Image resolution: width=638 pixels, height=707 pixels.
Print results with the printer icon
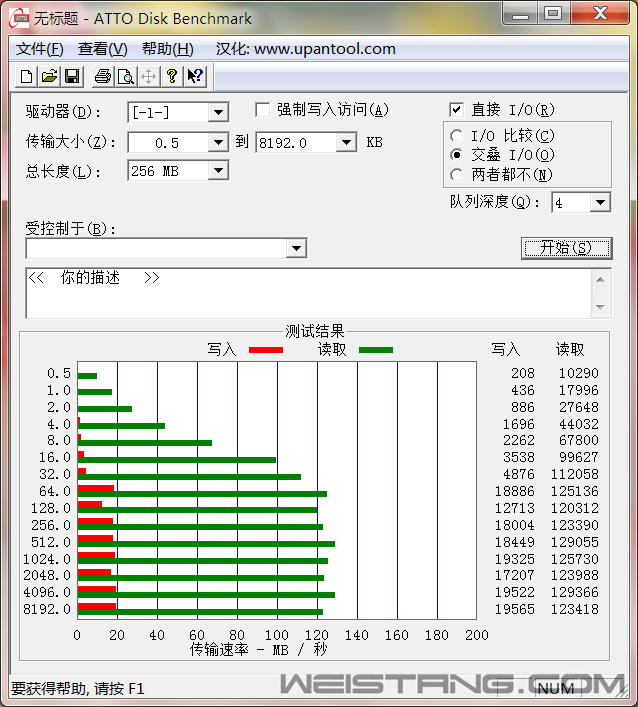click(103, 76)
